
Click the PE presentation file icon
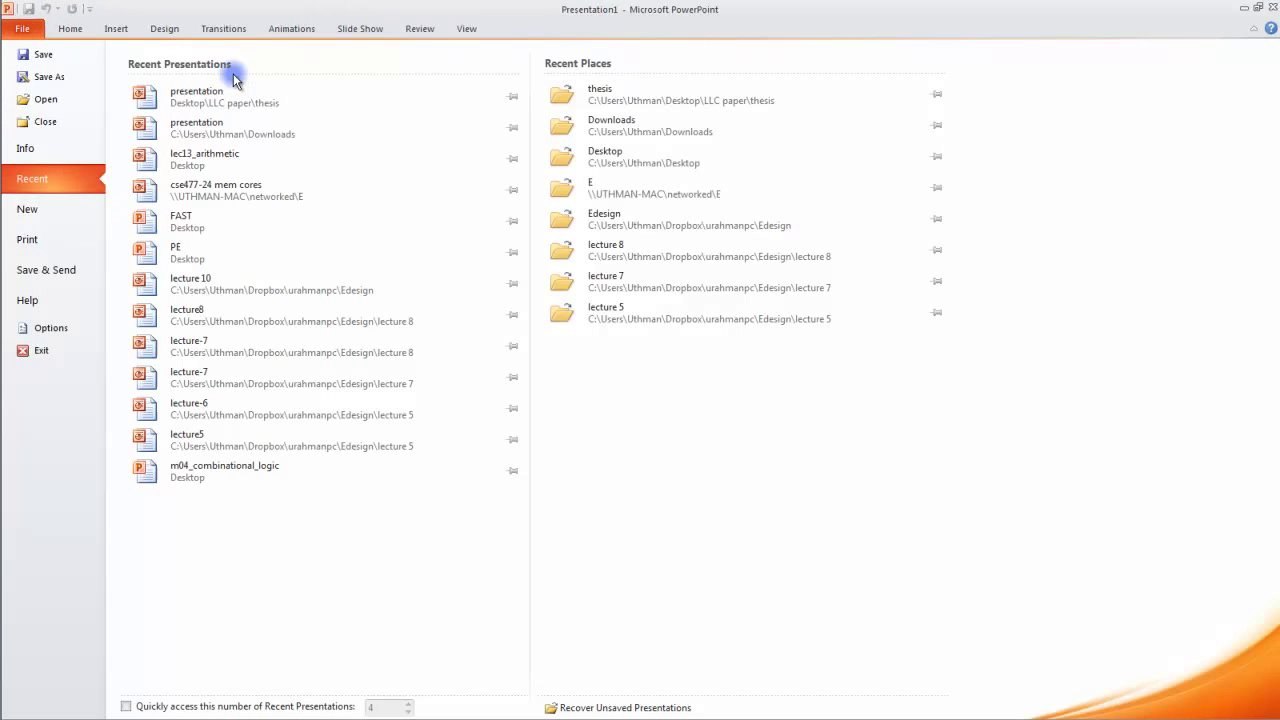pos(145,252)
